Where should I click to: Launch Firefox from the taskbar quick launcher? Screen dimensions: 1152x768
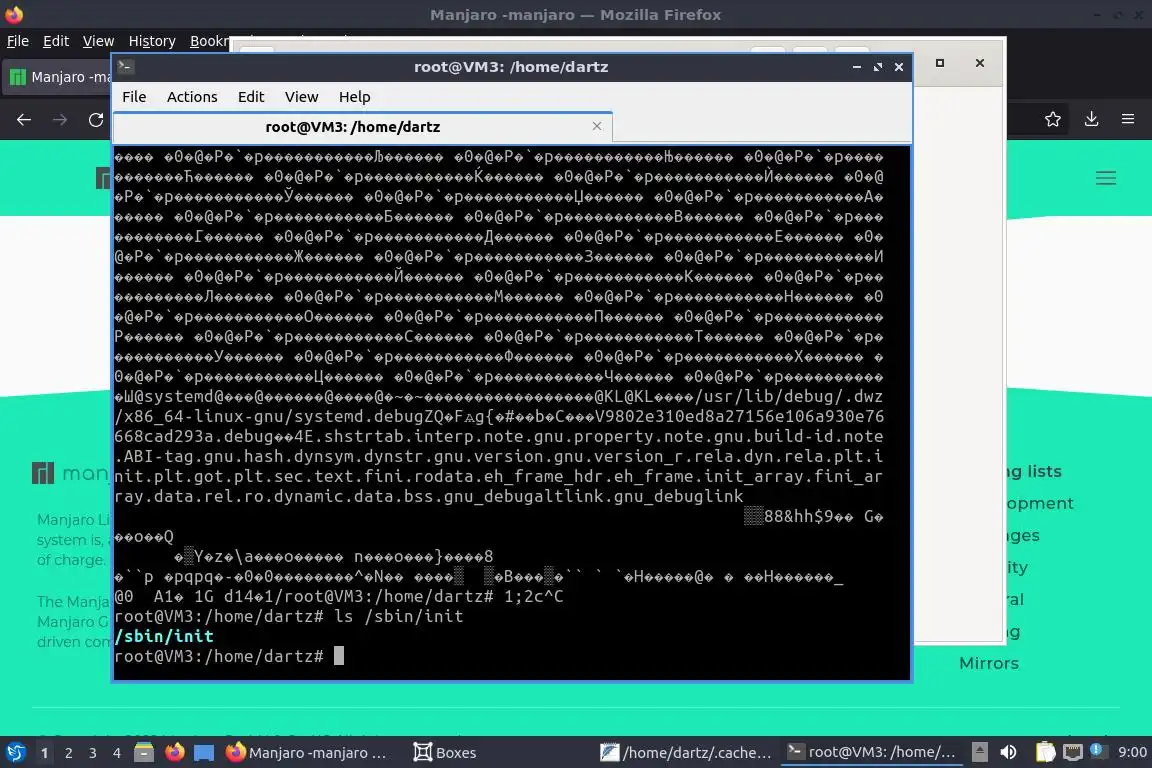174,753
